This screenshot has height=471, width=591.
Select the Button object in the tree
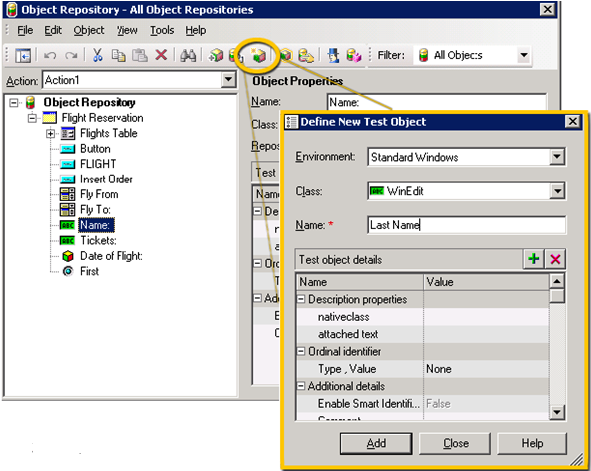[95, 149]
